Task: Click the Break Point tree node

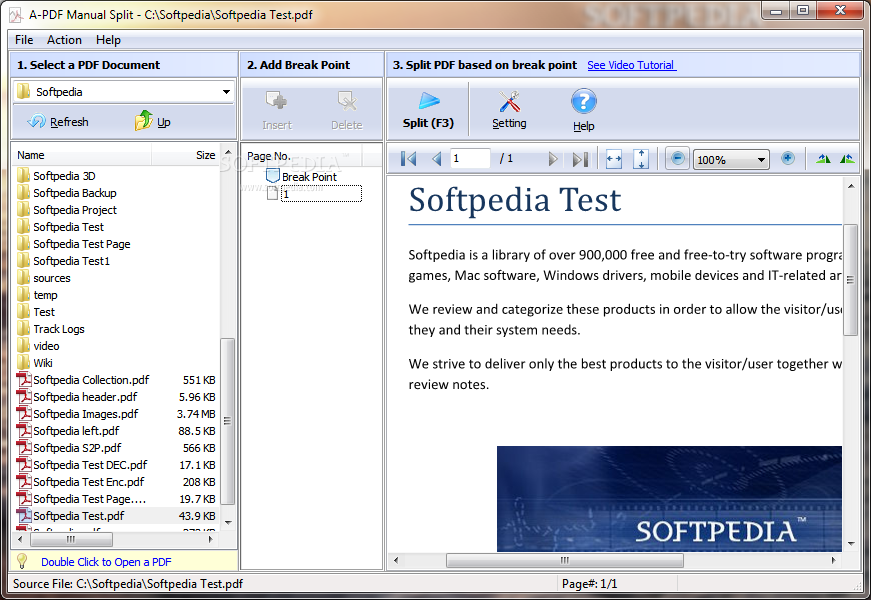Action: tap(309, 177)
